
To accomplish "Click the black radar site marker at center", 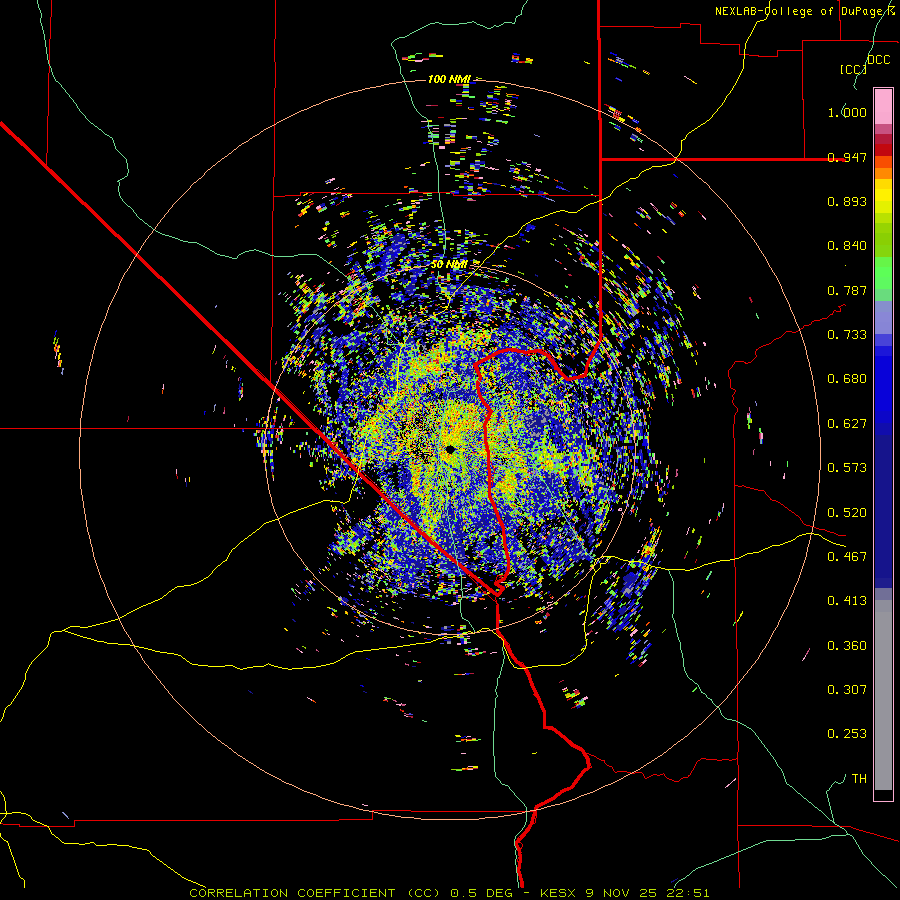I will 450,449.
